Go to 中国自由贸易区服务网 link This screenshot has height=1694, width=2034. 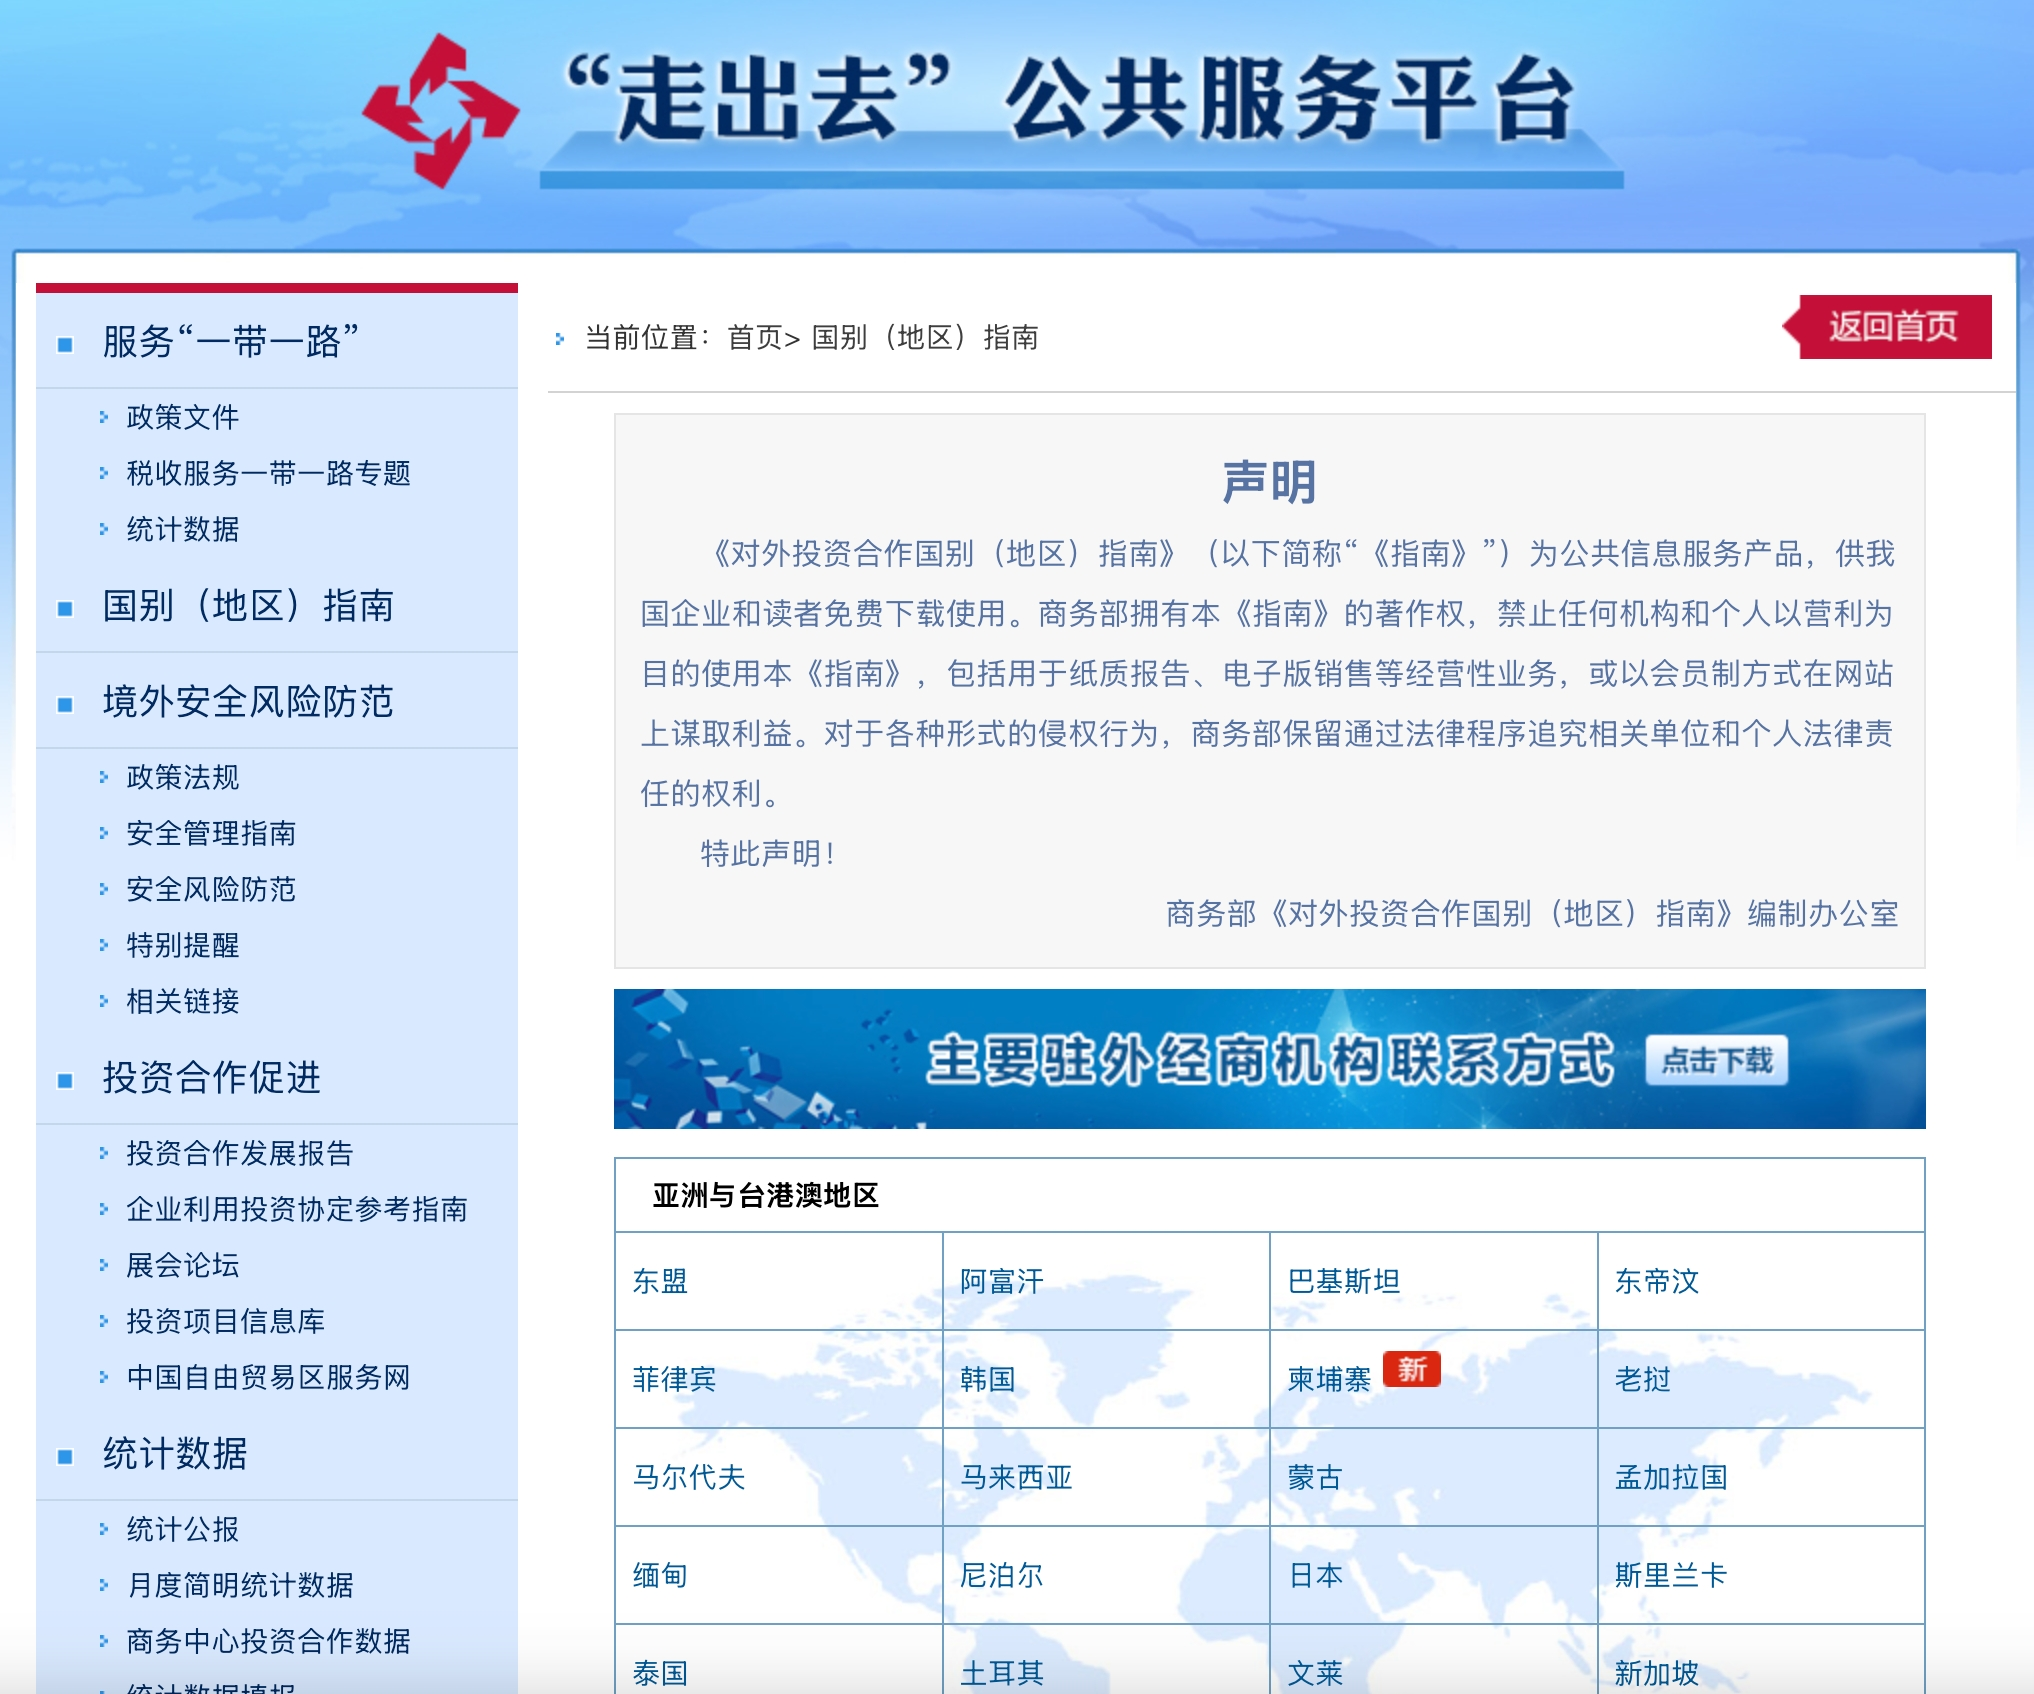pos(268,1377)
